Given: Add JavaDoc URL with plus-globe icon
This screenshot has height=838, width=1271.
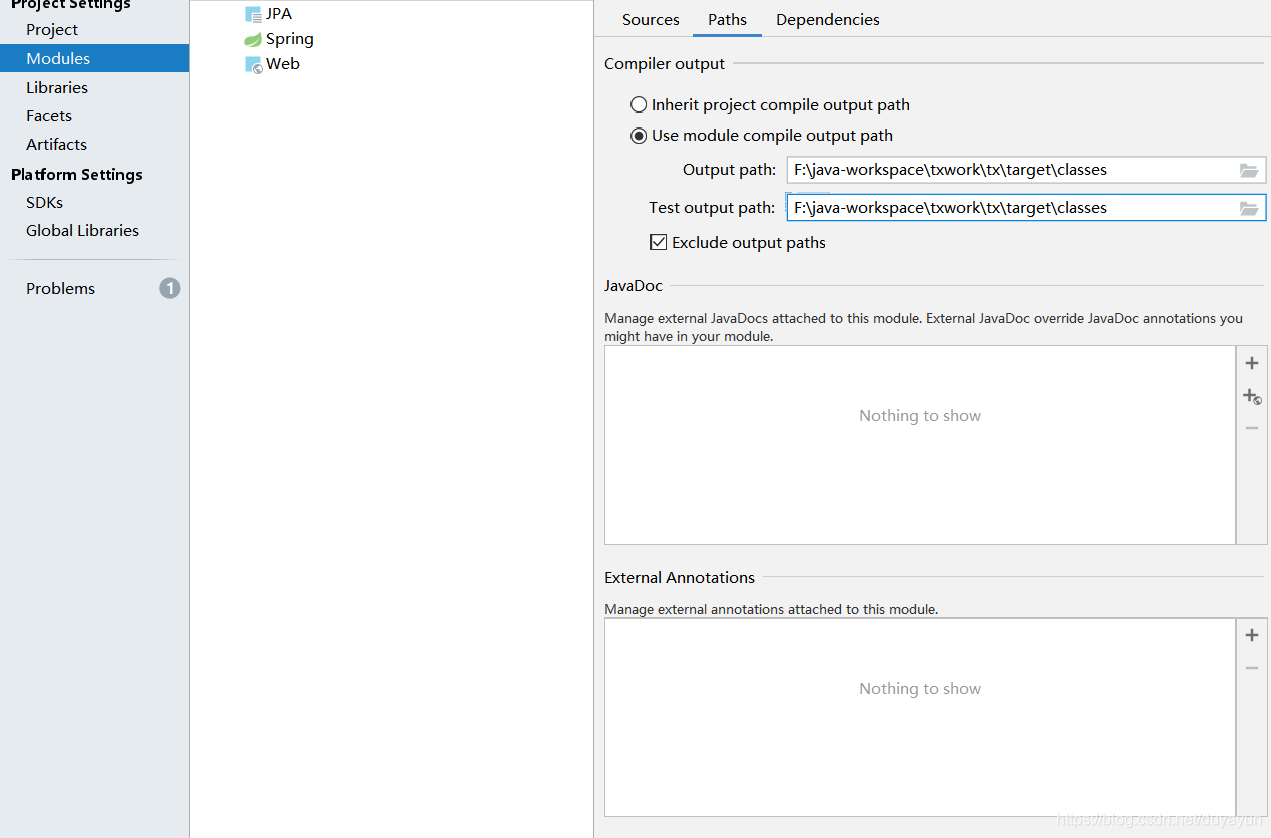Looking at the screenshot, I should click(x=1252, y=397).
